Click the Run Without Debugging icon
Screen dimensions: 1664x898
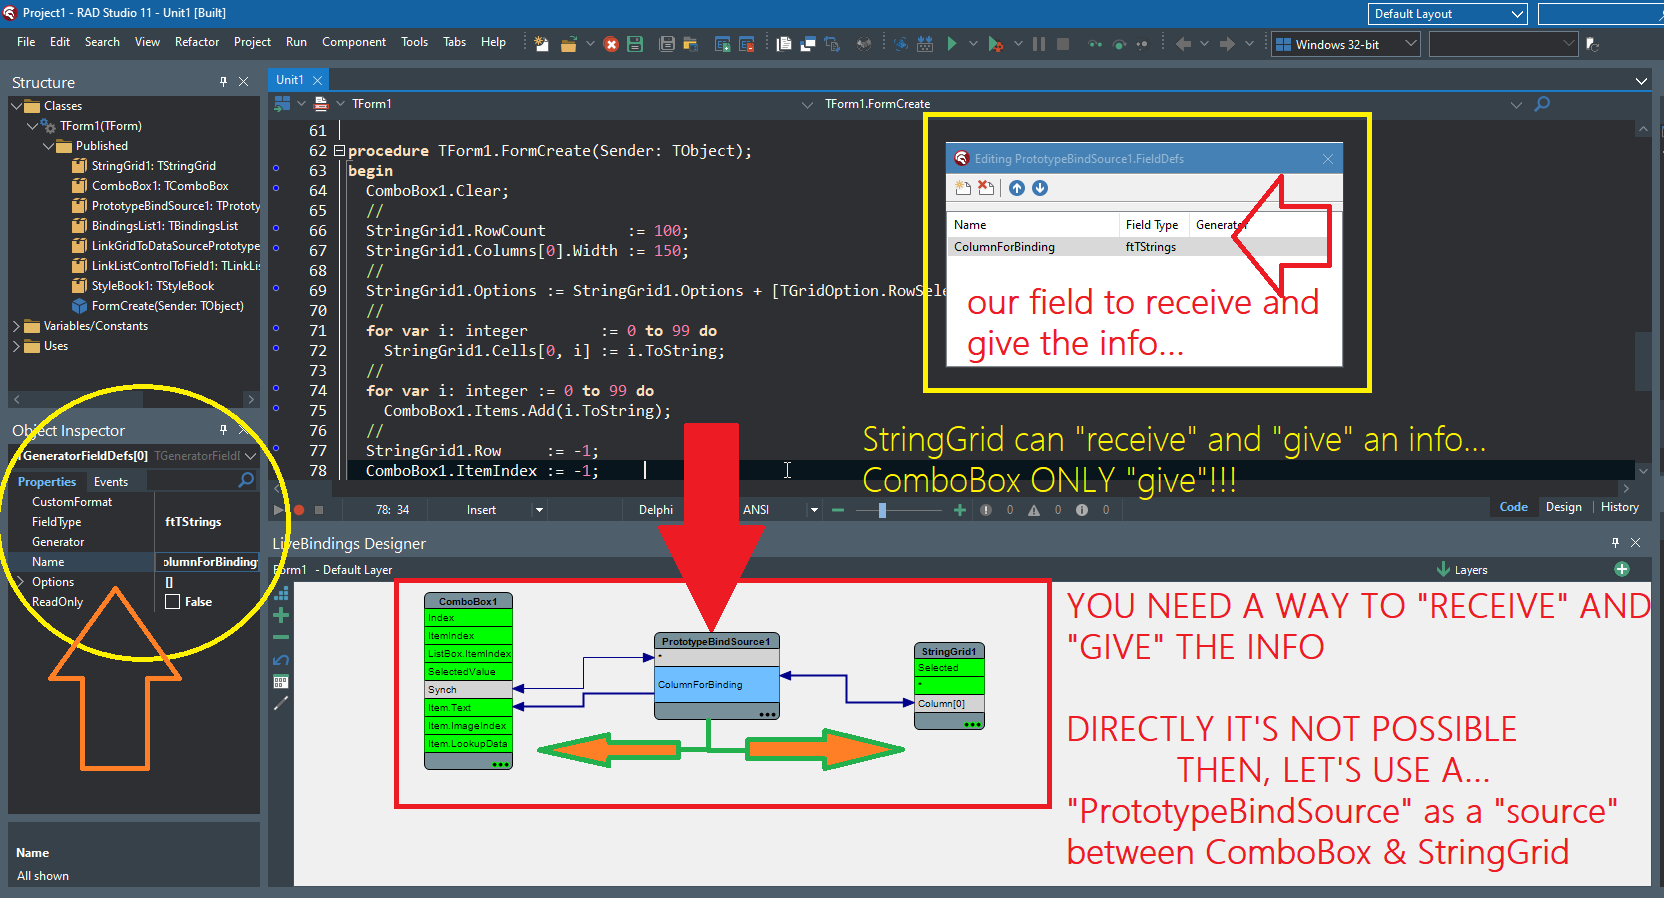995,44
